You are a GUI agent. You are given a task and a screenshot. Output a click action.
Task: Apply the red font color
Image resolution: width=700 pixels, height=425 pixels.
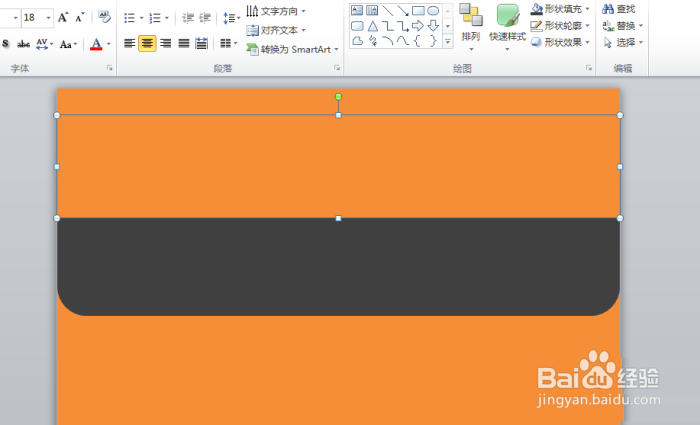click(x=96, y=43)
